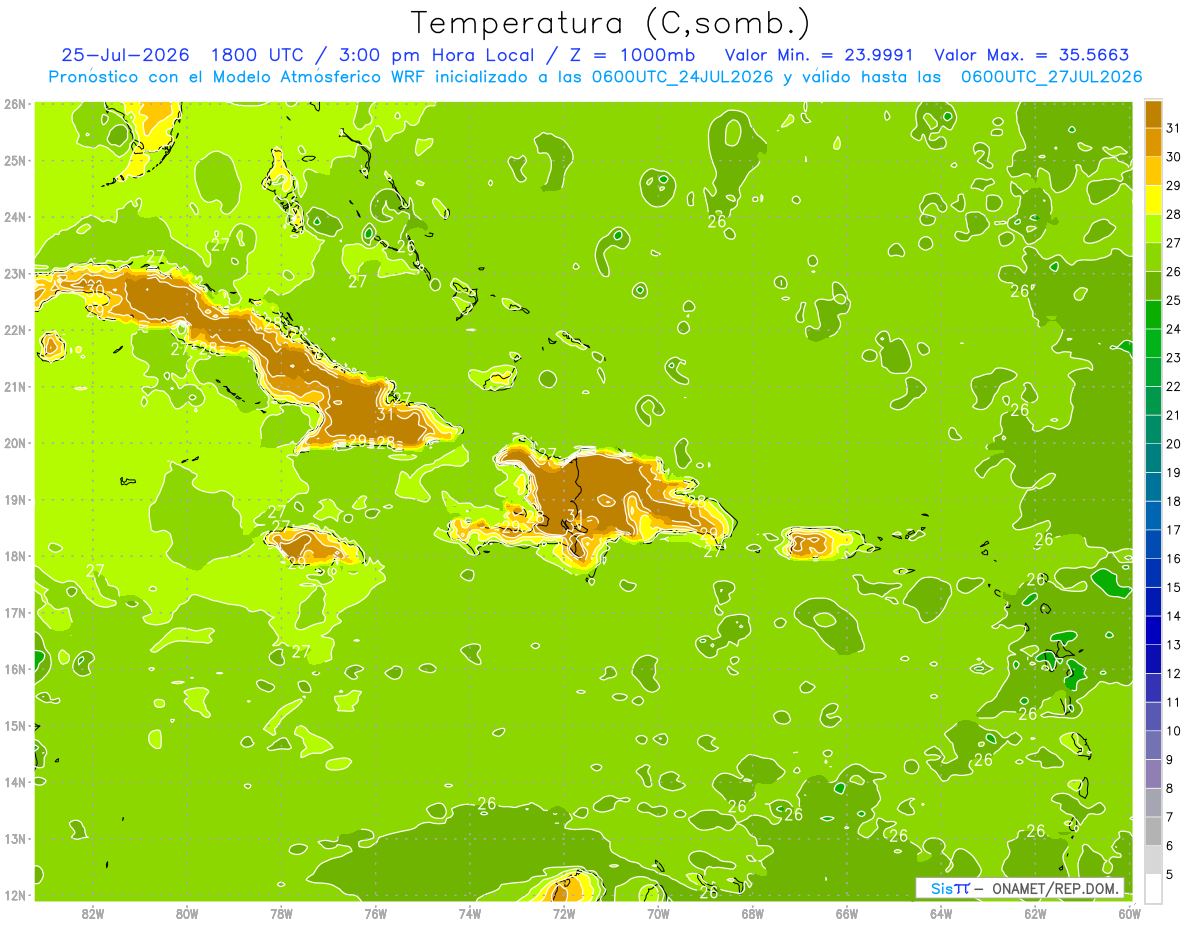Click the "1800 UTC" time text
Screen dimensions: 1200x927
pos(260,55)
